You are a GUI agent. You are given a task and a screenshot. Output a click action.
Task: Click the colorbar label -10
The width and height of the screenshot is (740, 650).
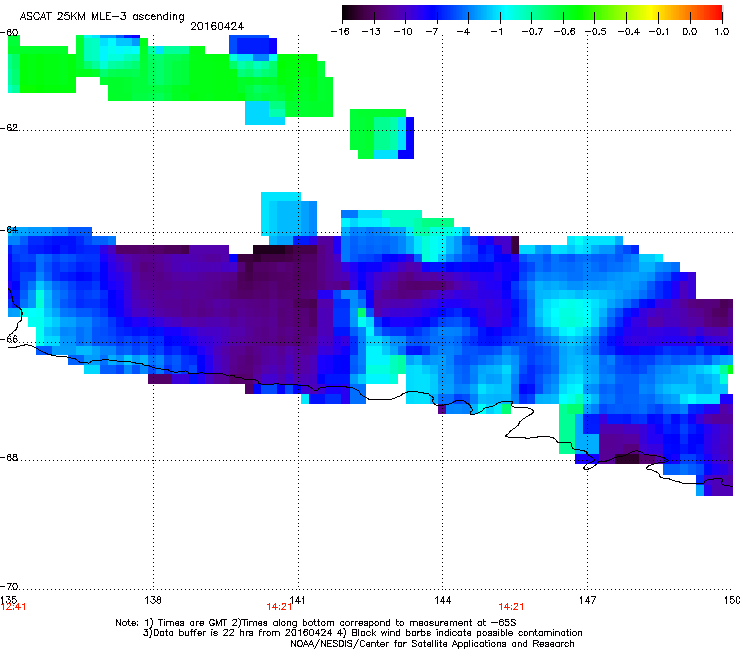[x=403, y=32]
